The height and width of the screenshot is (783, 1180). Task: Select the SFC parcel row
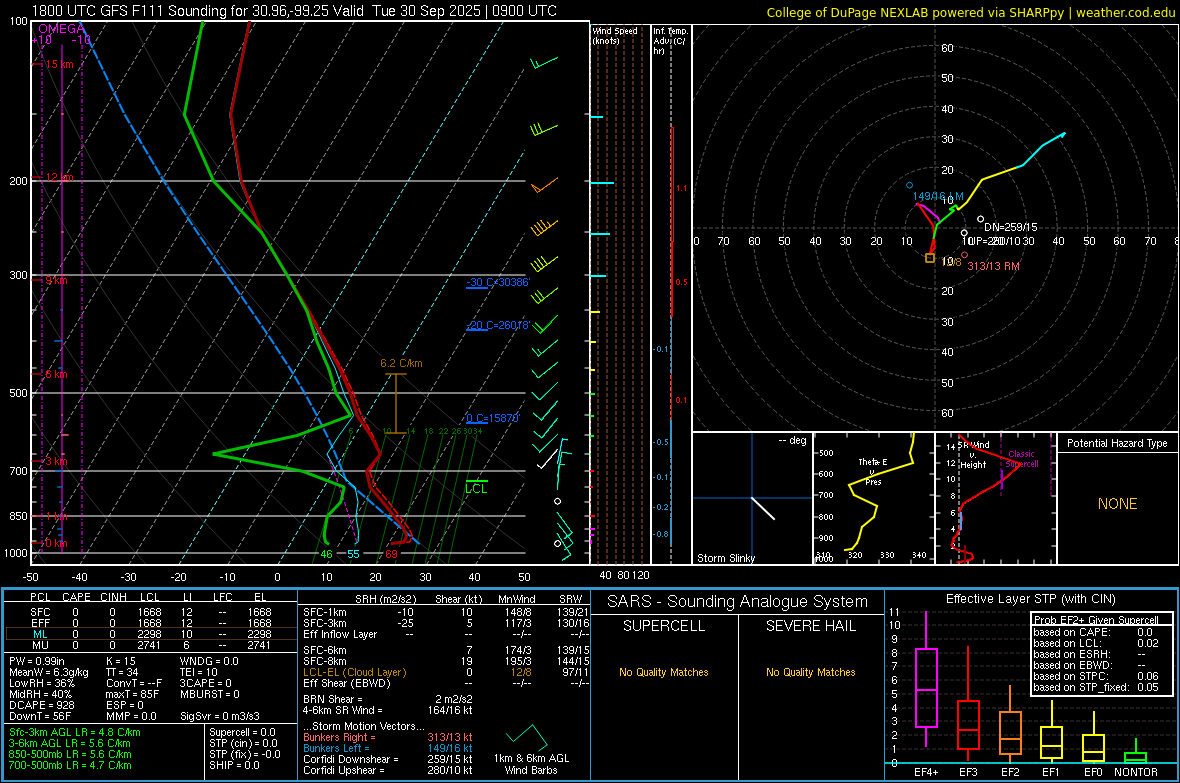point(150,612)
